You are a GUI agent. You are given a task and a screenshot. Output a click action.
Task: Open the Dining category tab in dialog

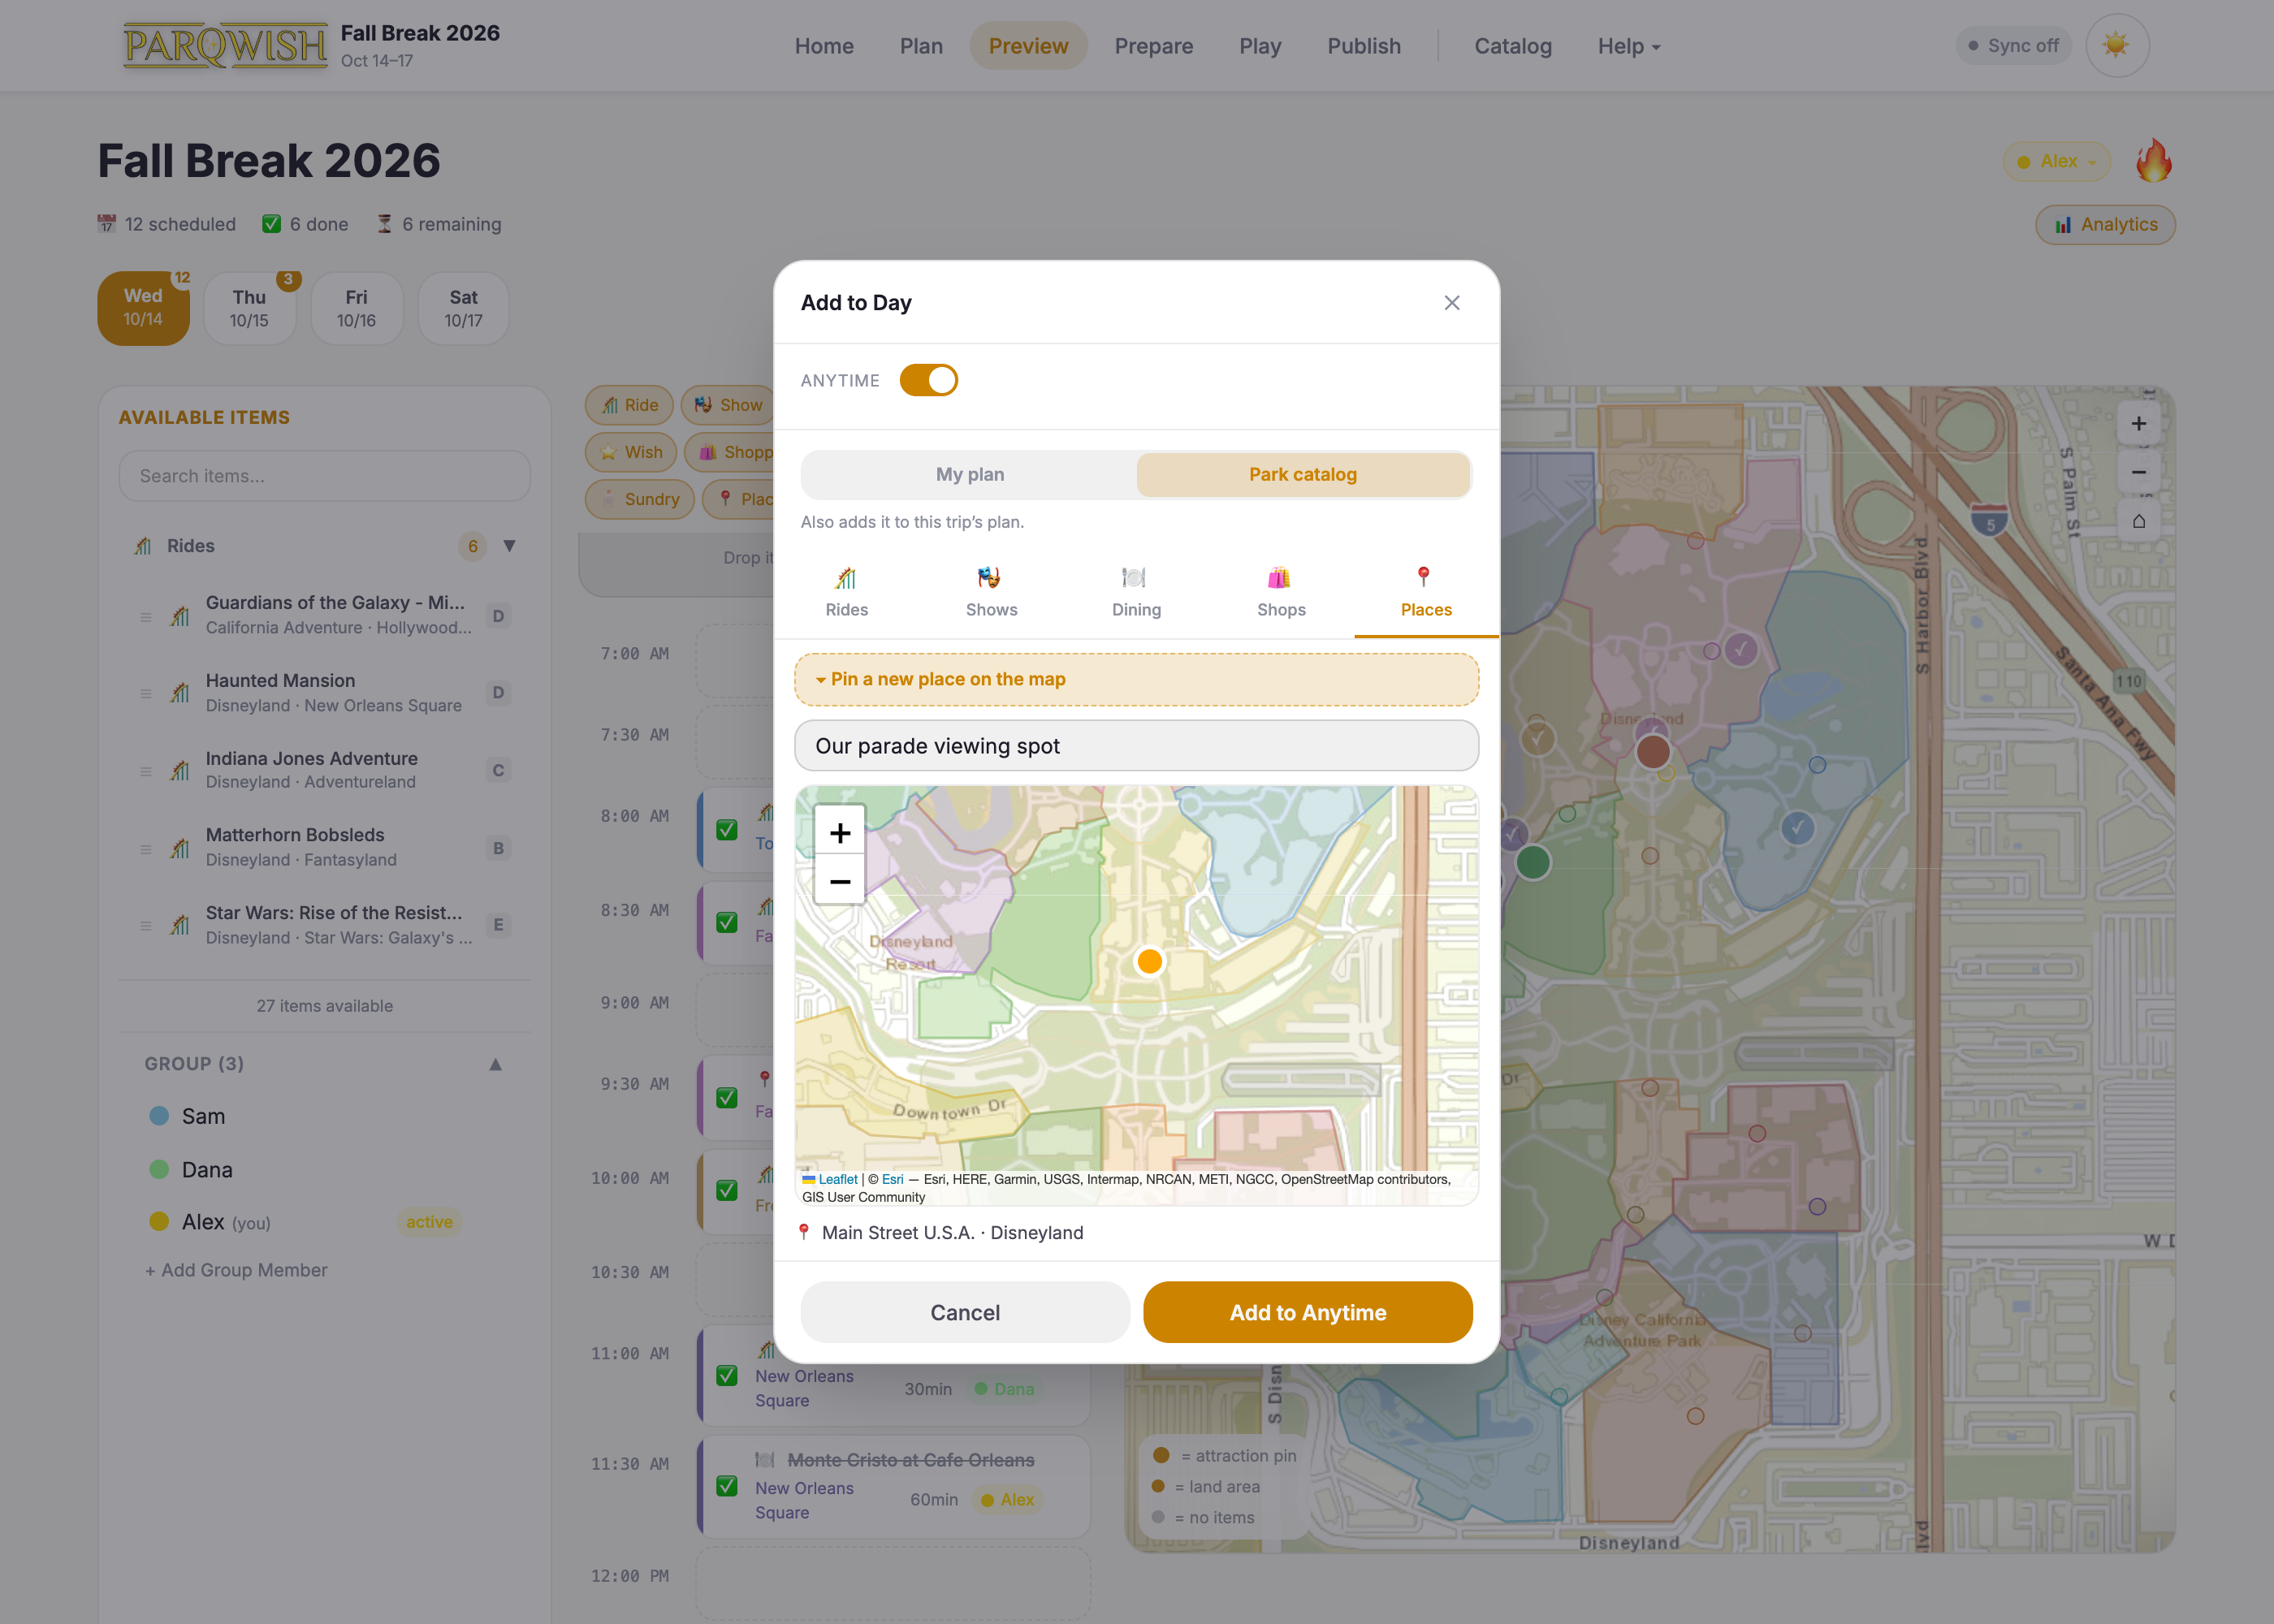(x=1136, y=592)
